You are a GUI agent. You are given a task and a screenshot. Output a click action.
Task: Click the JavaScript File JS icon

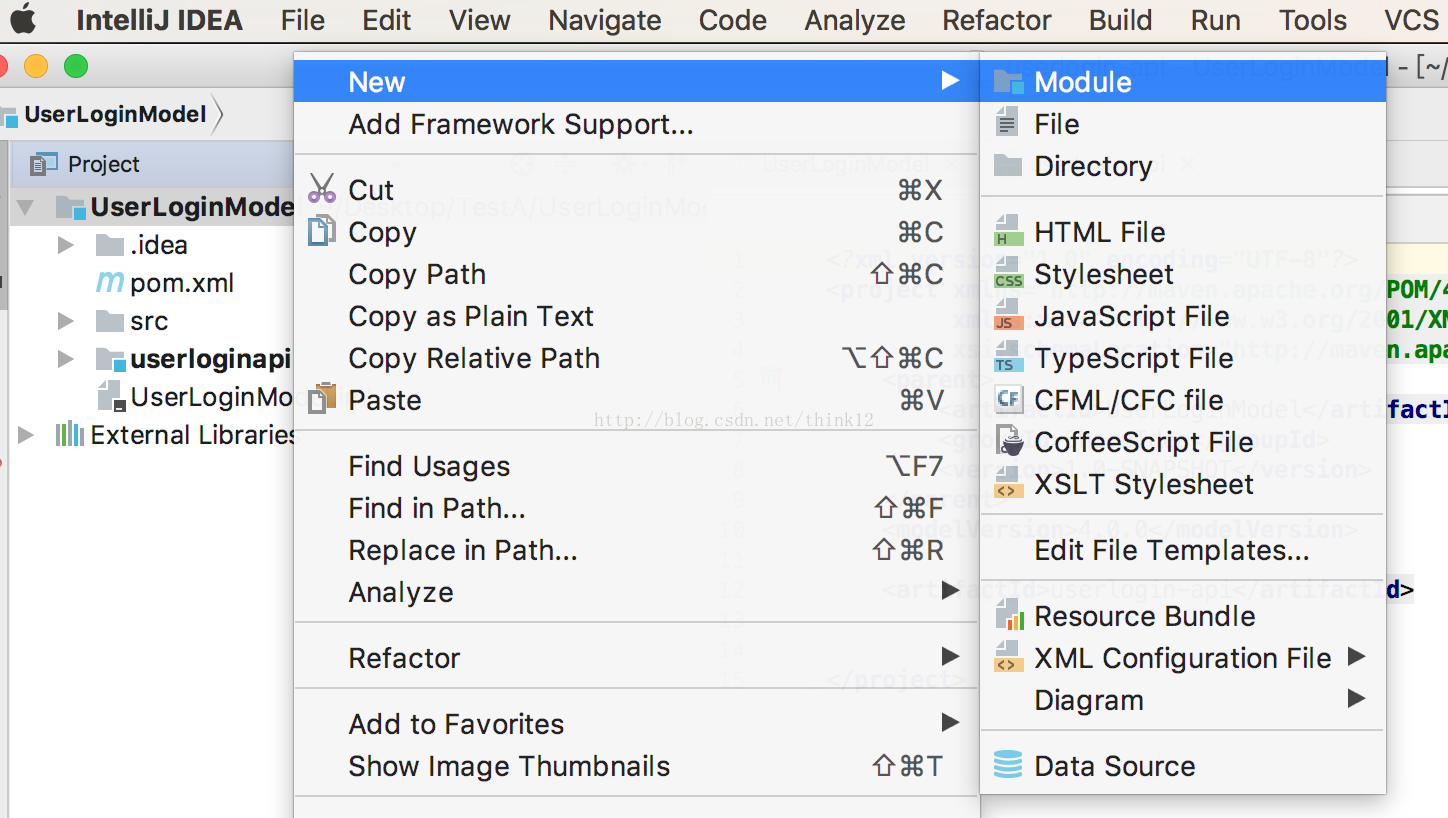pyautogui.click(x=1008, y=316)
